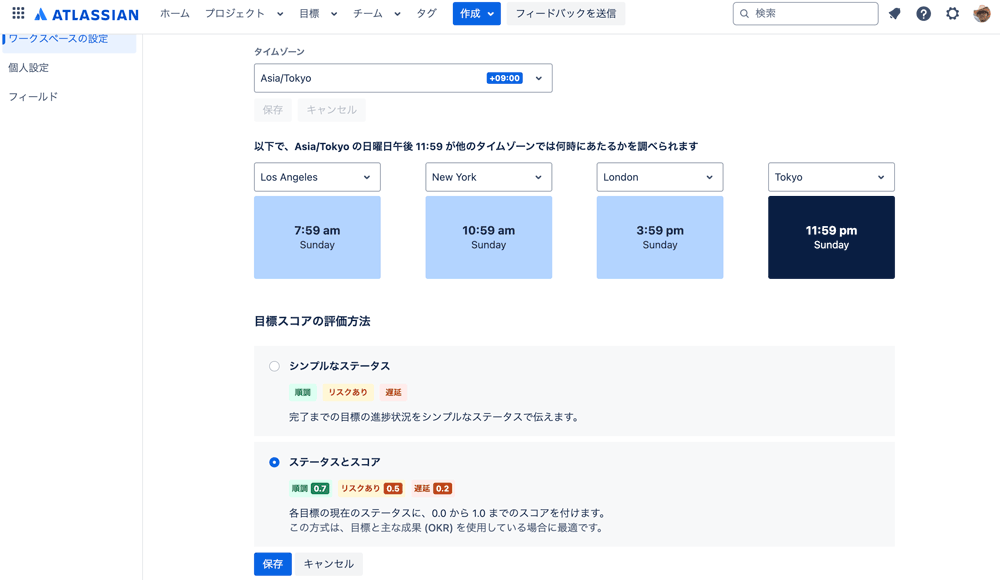Viewport: 1000px width, 580px height.
Task: Click the この方式は、目標と主な成果 (OKR) line
Action: 446,528
